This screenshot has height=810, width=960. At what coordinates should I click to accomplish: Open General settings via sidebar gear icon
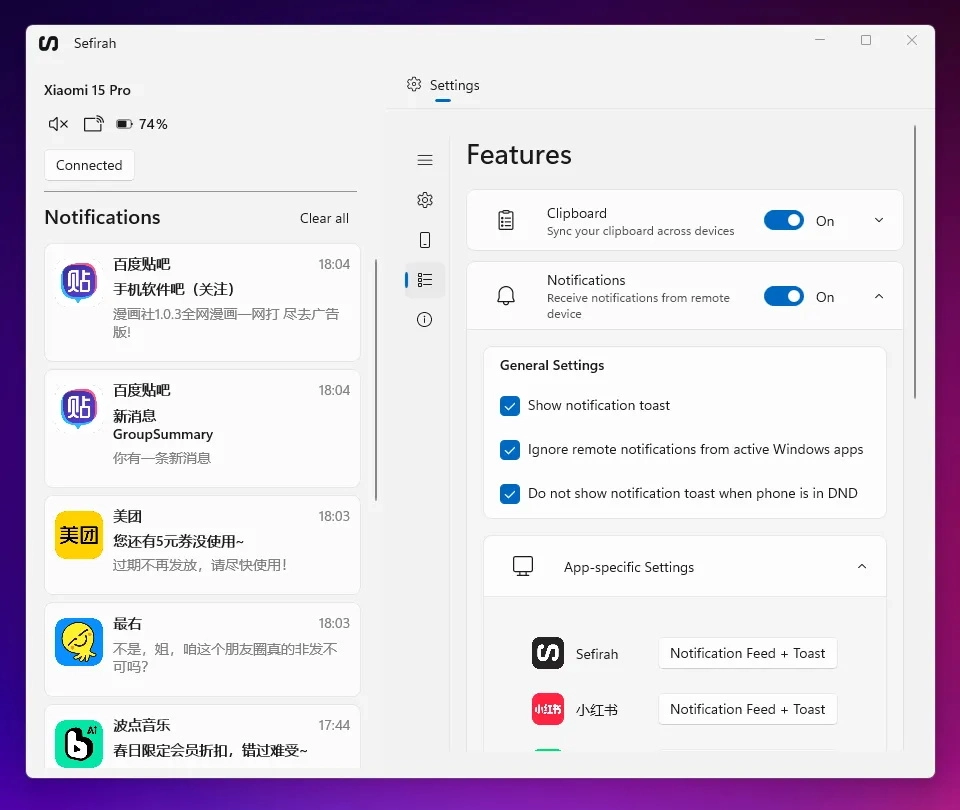425,200
